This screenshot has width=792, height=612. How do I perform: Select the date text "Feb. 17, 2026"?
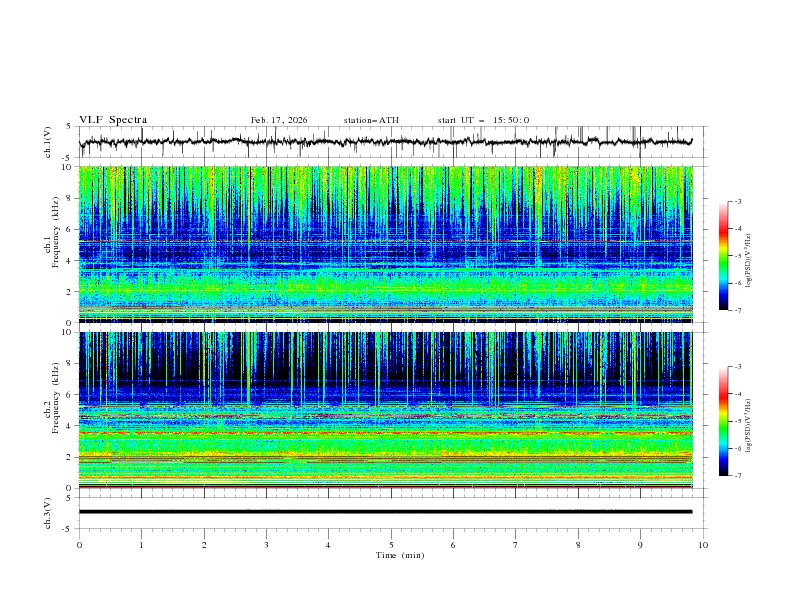point(279,120)
